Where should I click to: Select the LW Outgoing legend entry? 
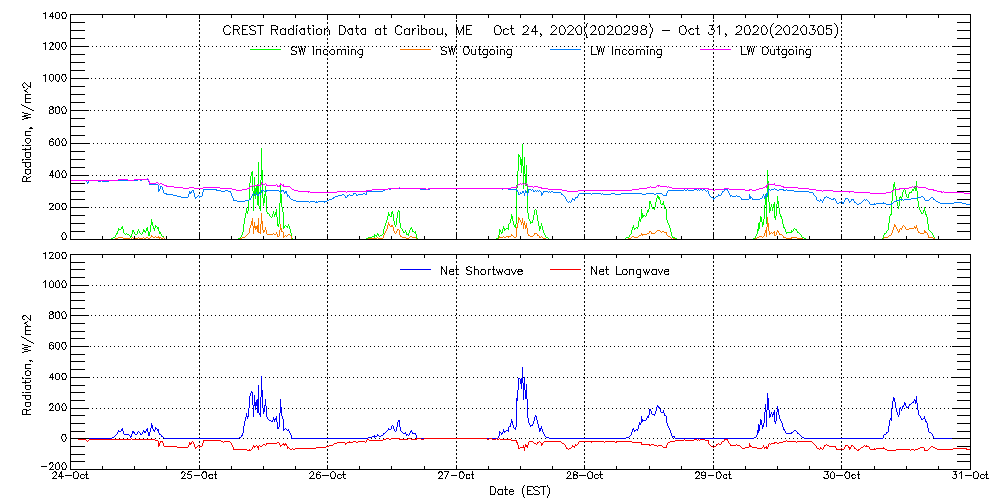(x=775, y=52)
